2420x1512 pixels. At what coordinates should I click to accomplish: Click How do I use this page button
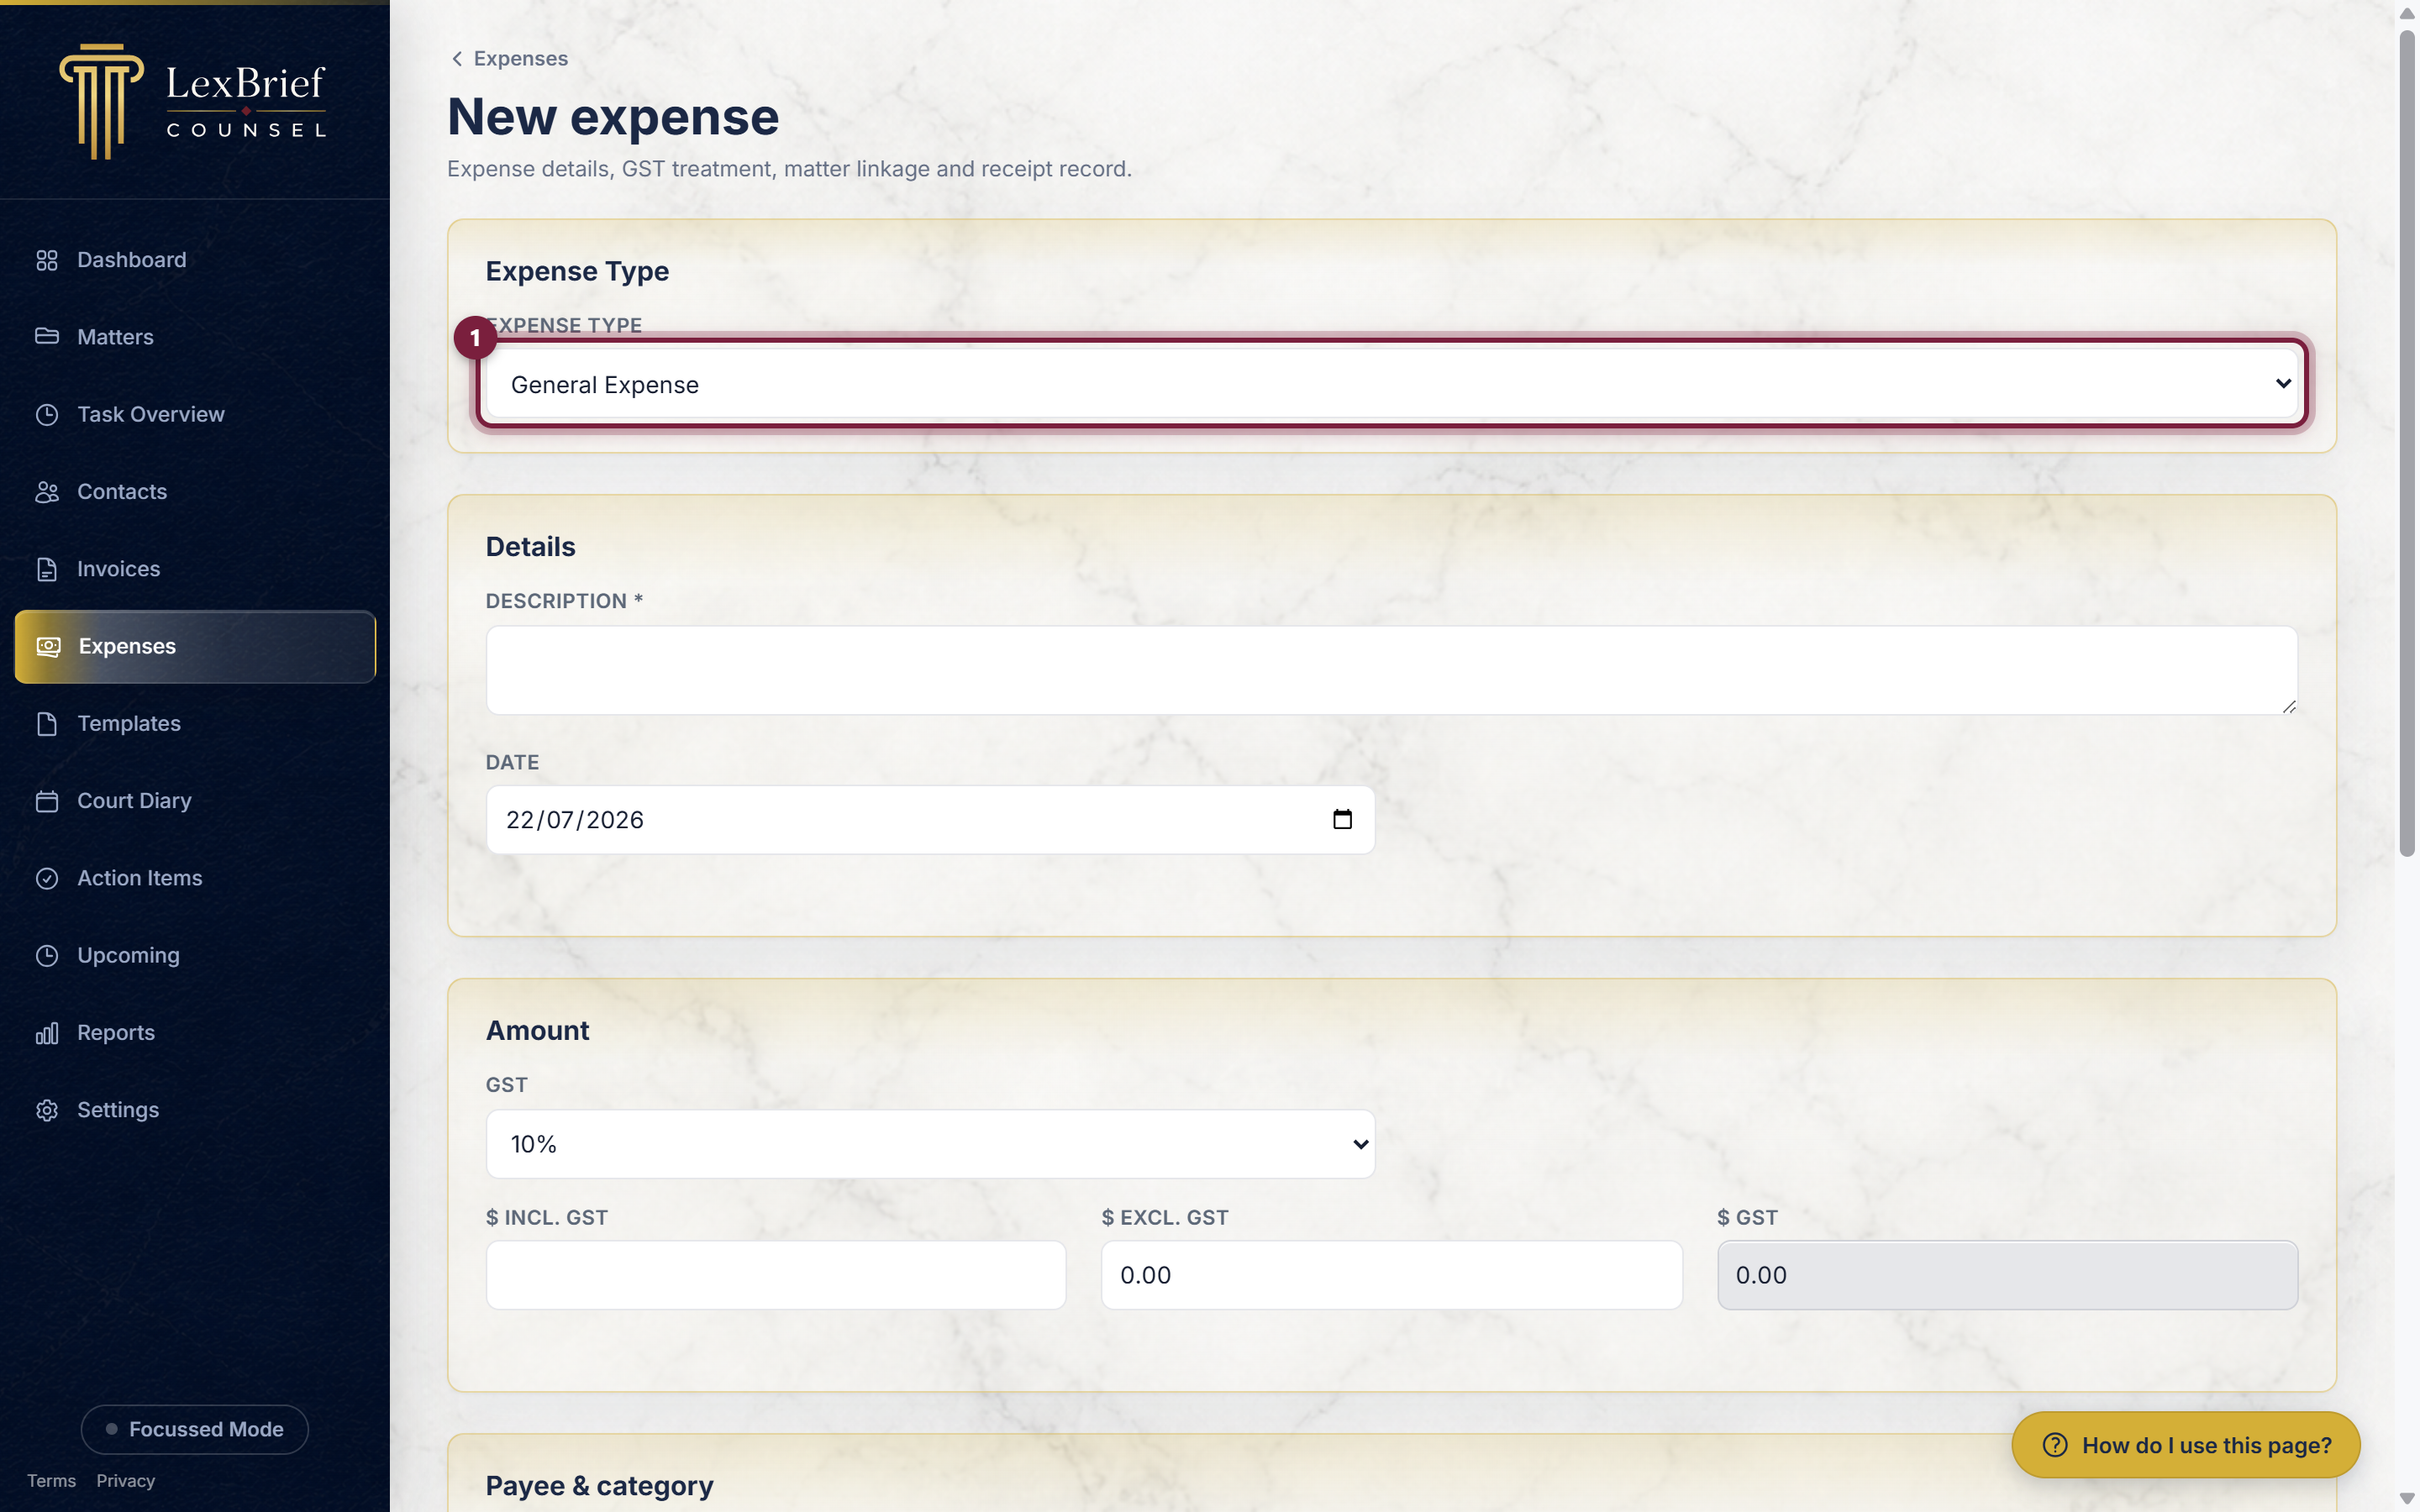[x=2186, y=1445]
